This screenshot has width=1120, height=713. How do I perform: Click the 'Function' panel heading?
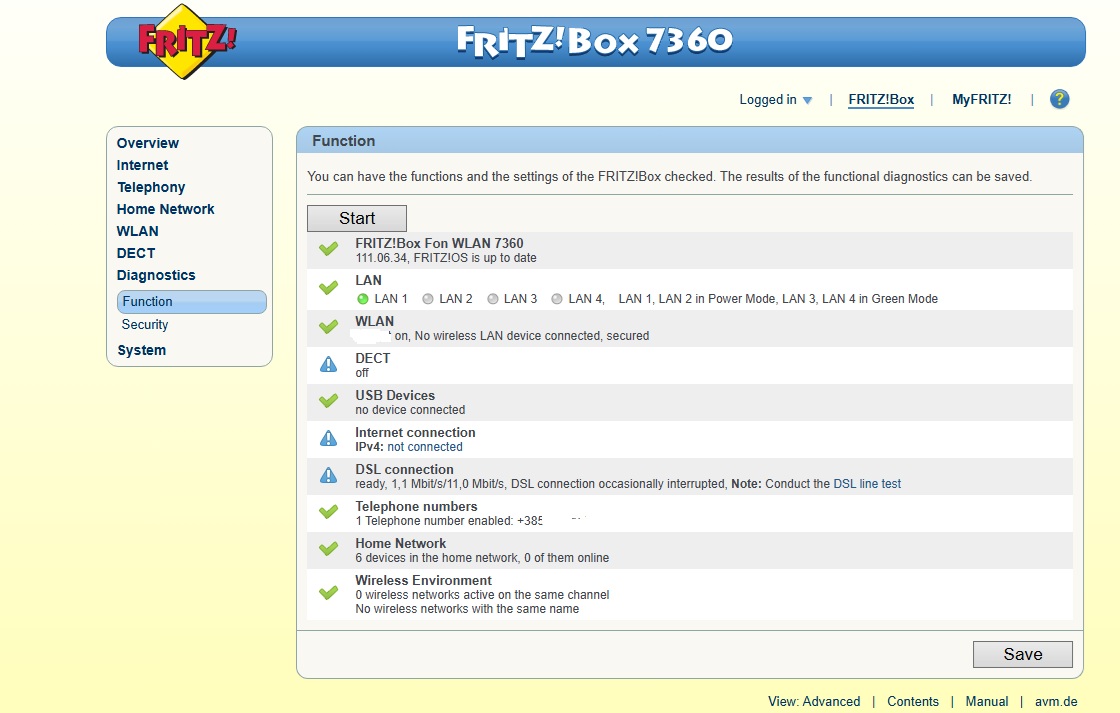(x=344, y=141)
